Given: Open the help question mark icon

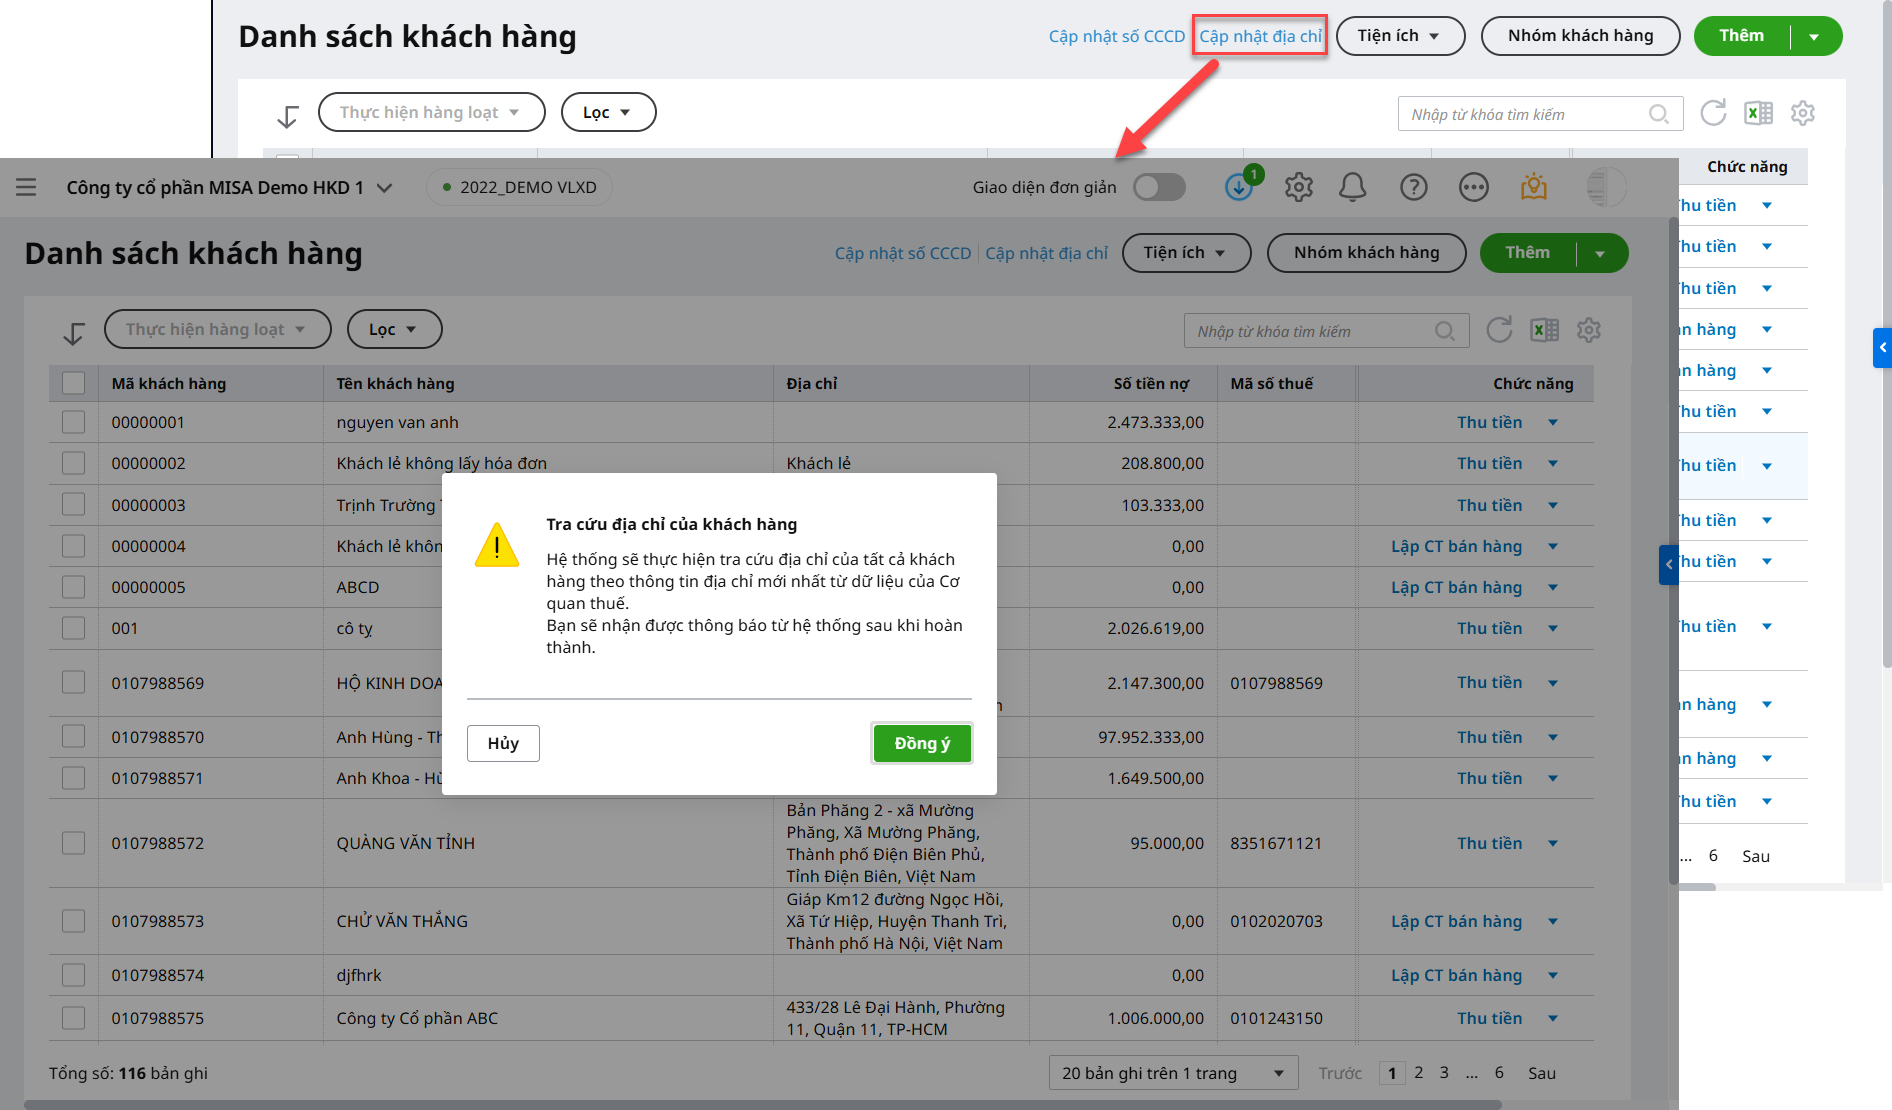Looking at the screenshot, I should pos(1413,187).
